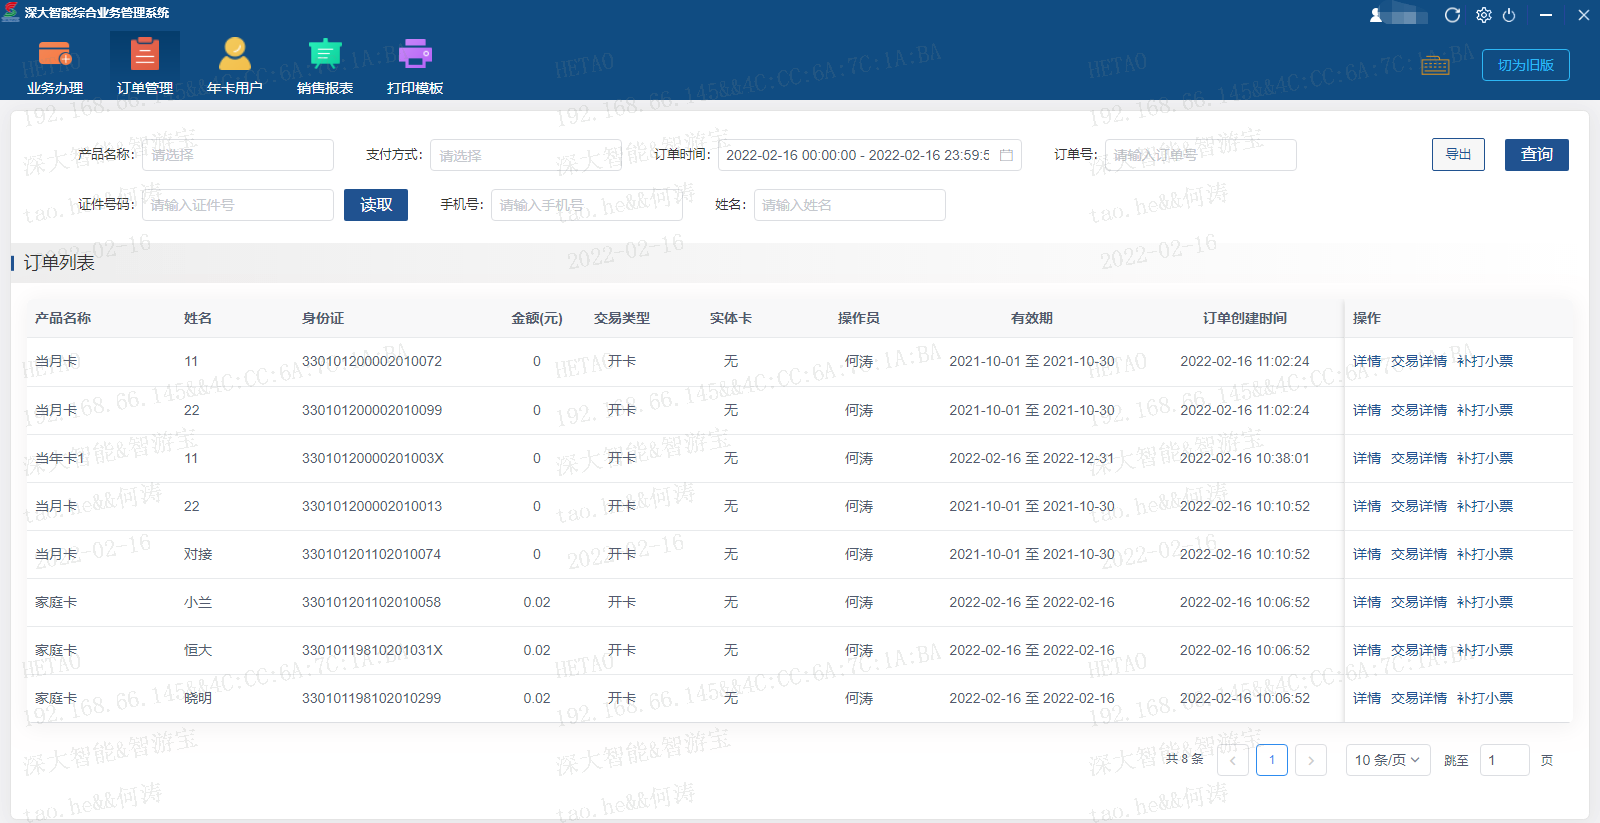
Task: Expand the 产品名称 dropdown
Action: [238, 155]
